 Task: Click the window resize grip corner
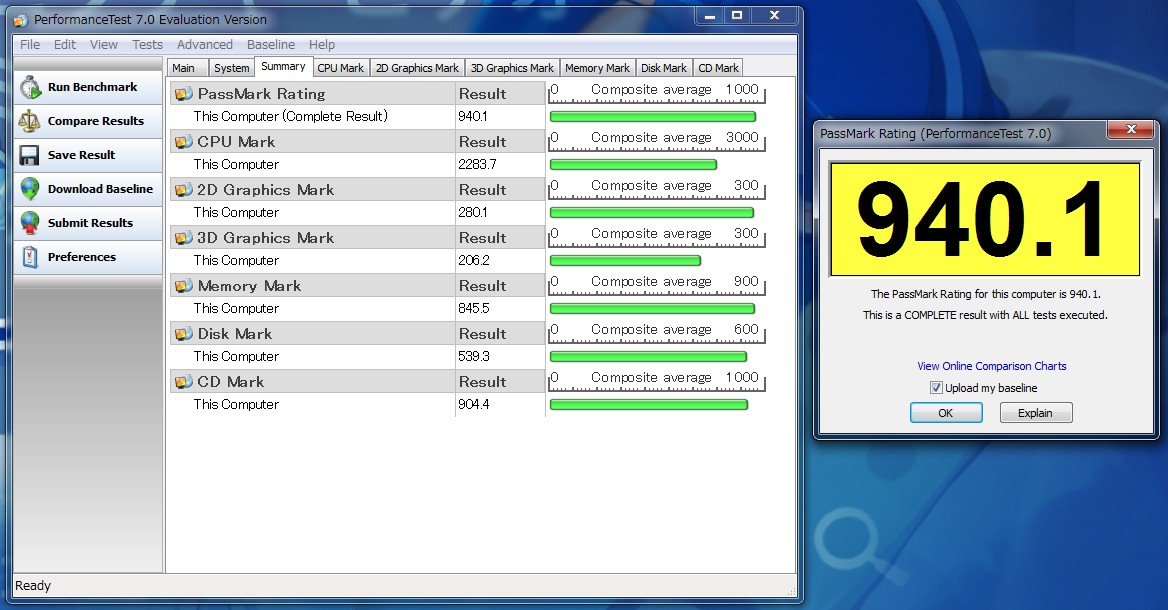tap(791, 591)
